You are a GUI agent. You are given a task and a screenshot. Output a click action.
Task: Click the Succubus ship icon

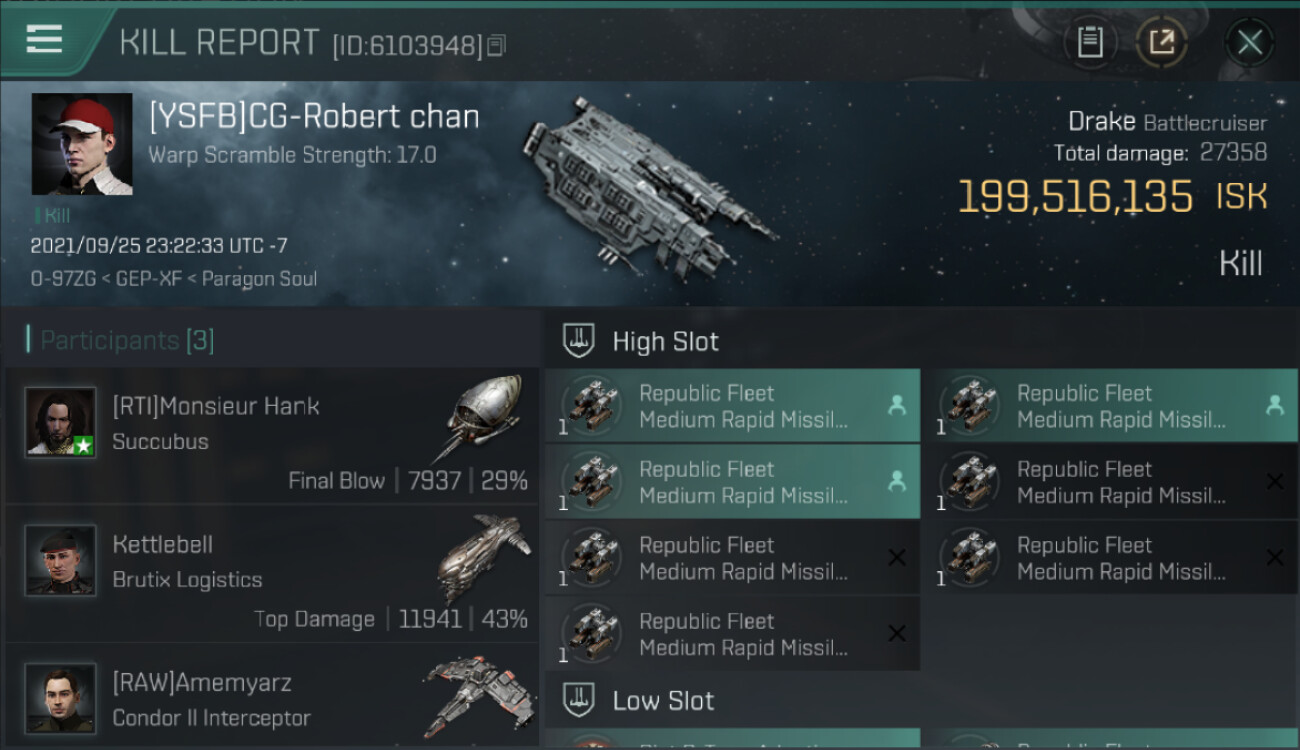point(481,418)
